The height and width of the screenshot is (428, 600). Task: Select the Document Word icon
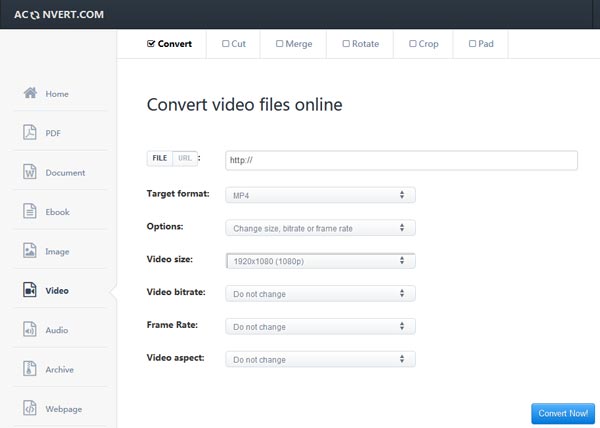click(x=30, y=172)
